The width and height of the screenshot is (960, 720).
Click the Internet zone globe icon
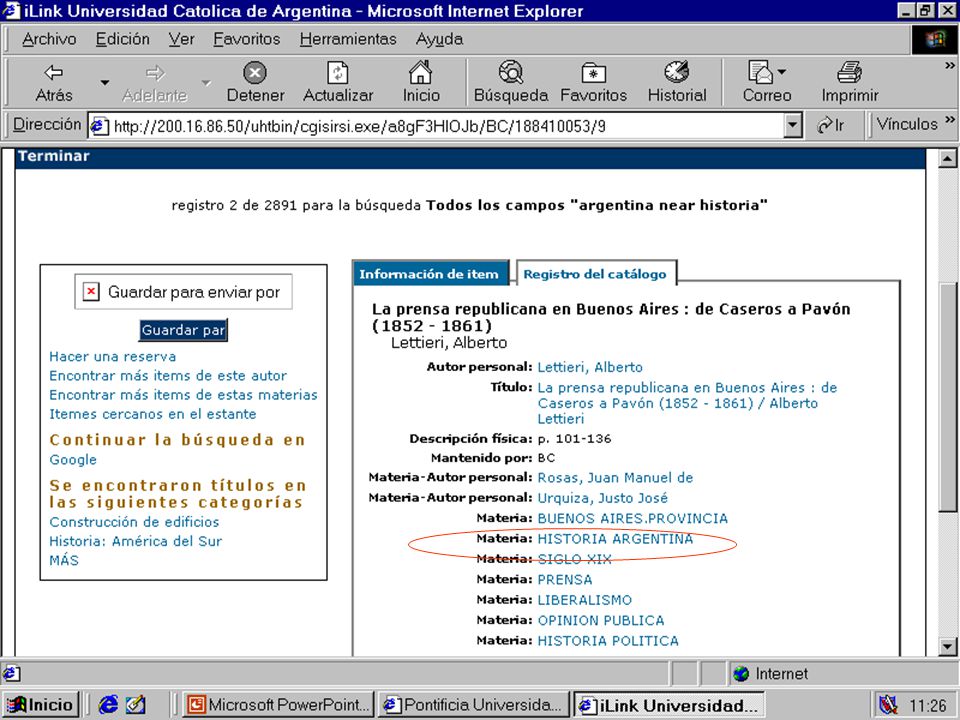click(741, 673)
